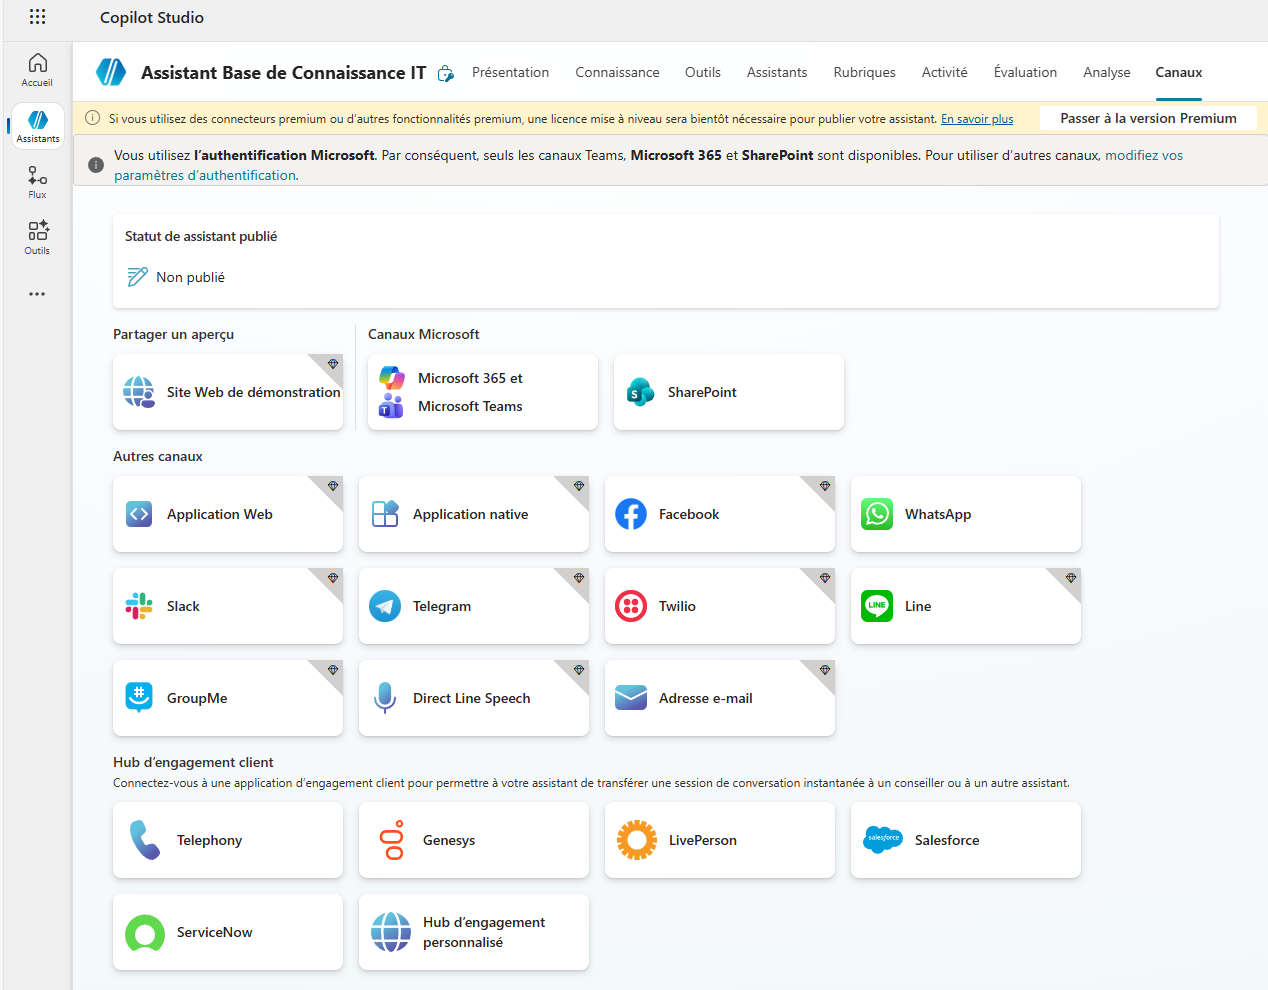Go to Accueil in the sidebar

[x=37, y=70]
